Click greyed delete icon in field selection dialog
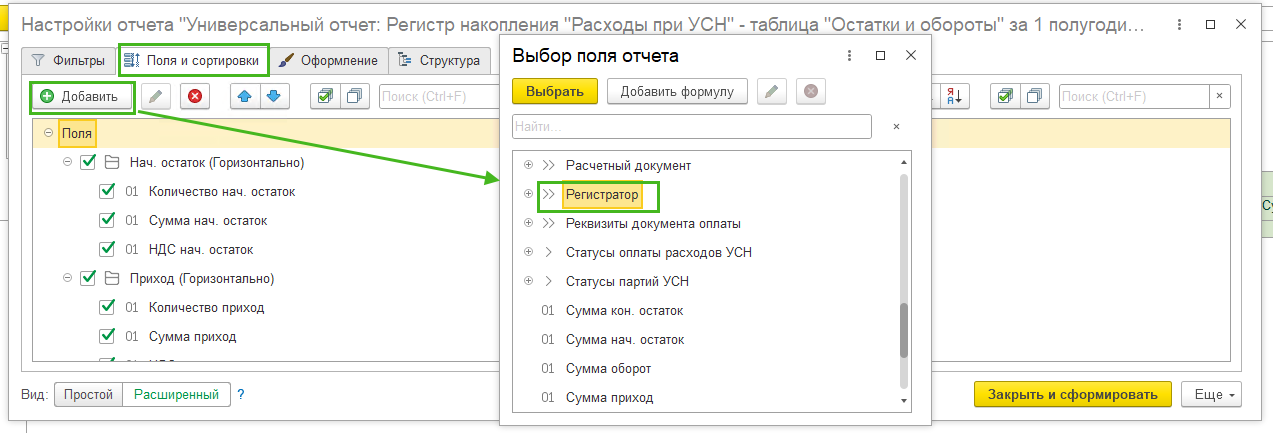 point(811,92)
